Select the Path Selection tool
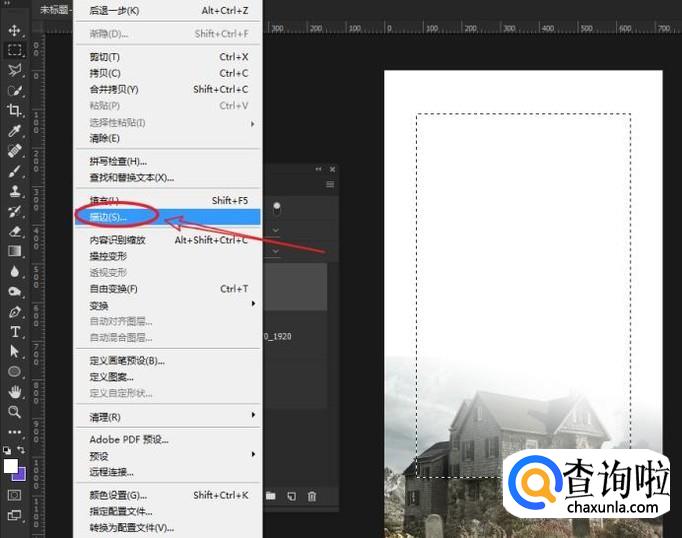Viewport: 682px width, 538px height. coord(14,351)
